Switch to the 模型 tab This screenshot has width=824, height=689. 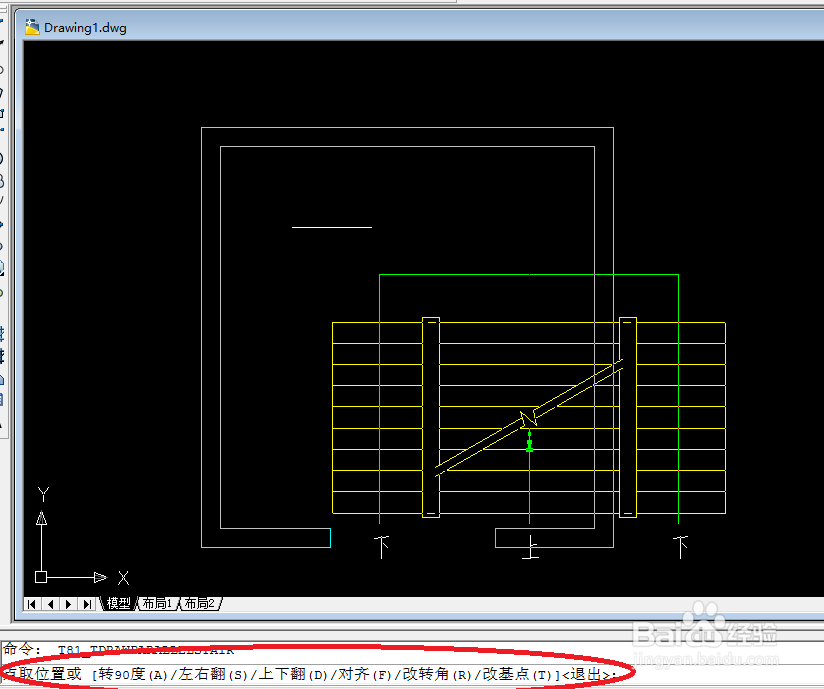118,603
